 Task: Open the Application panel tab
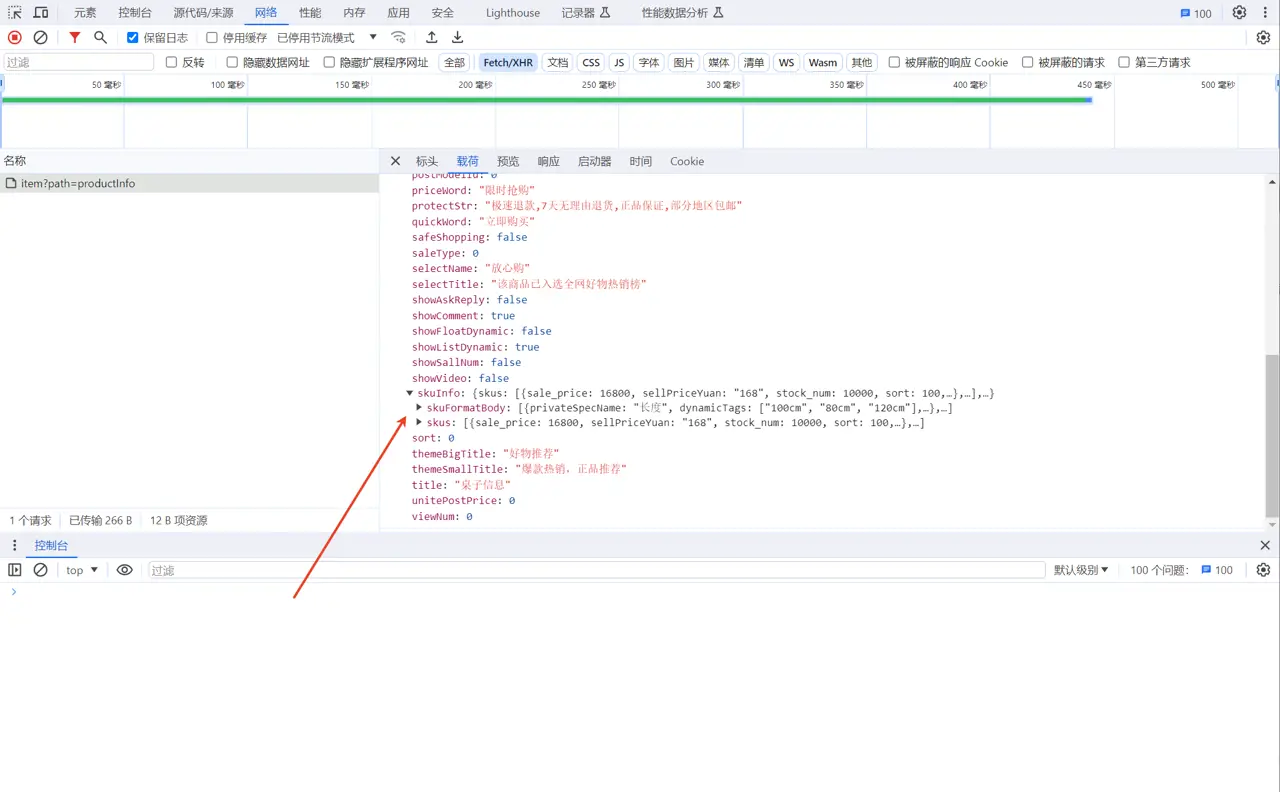click(x=398, y=13)
